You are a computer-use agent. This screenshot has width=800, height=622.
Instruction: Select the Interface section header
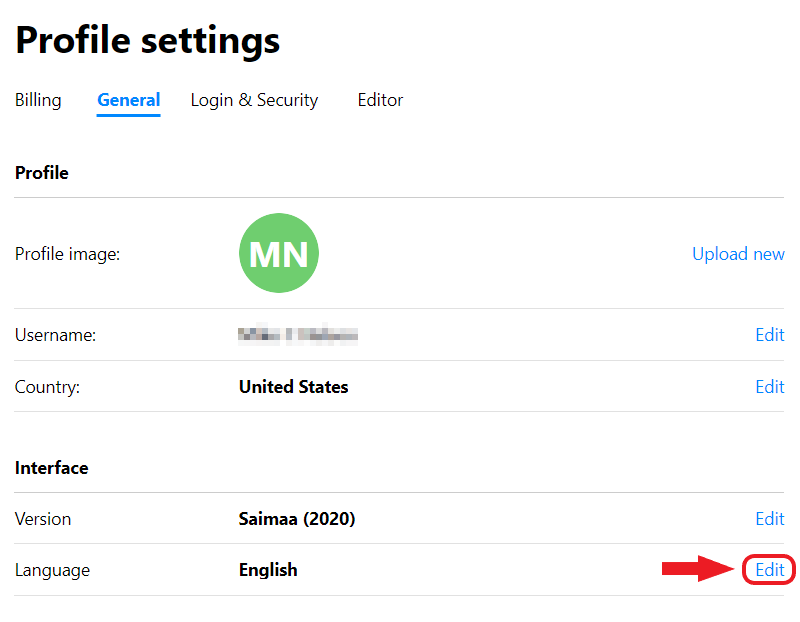click(x=51, y=467)
